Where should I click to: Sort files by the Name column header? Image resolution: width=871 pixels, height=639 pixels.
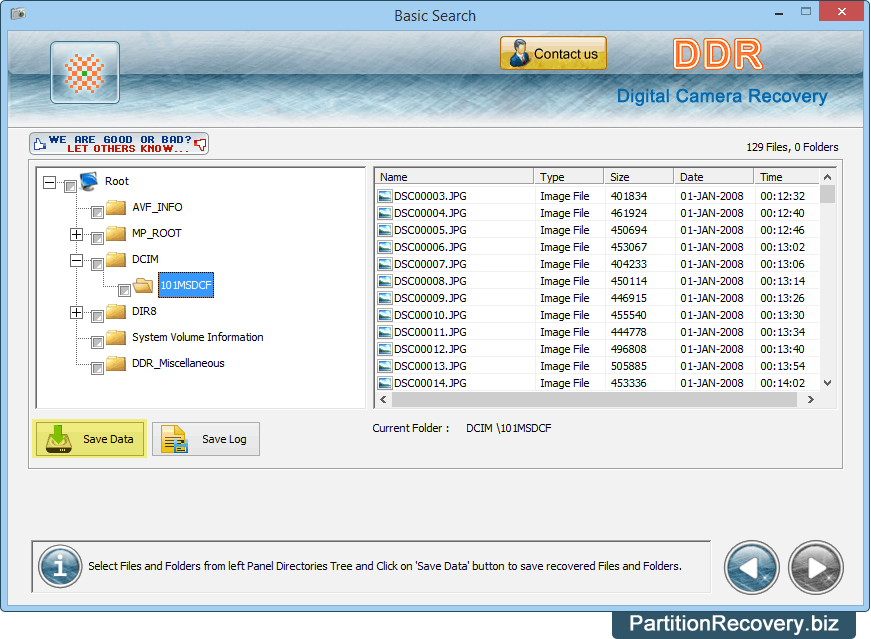(x=453, y=177)
